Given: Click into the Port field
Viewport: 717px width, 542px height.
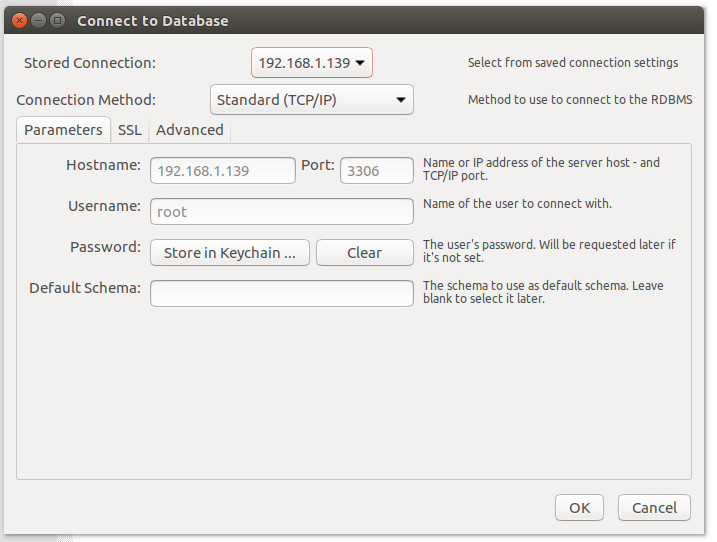Looking at the screenshot, I should click(x=377, y=171).
